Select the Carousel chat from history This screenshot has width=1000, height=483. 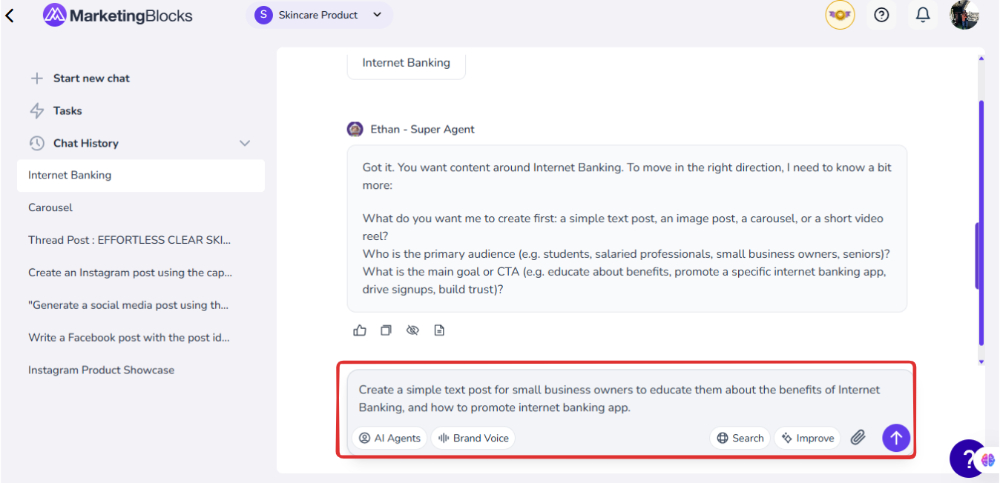tap(50, 208)
